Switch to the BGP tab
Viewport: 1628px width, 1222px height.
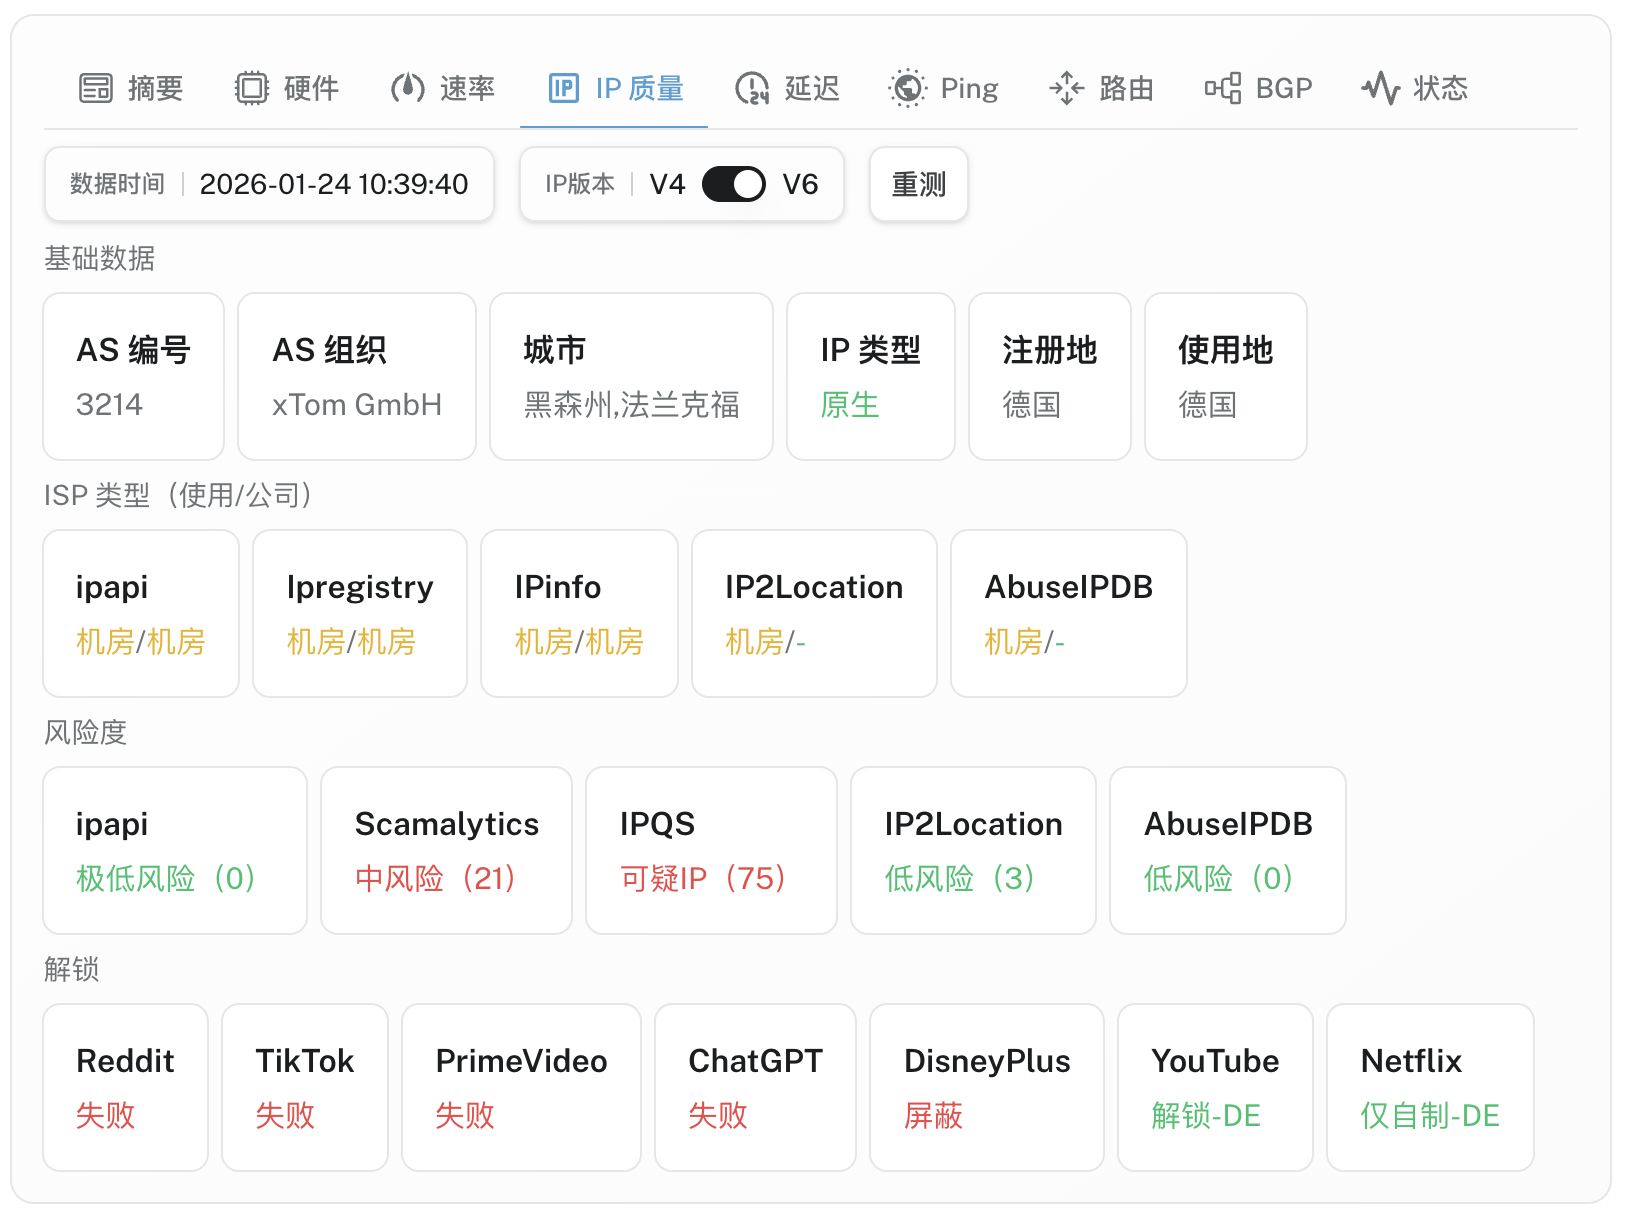click(1283, 88)
